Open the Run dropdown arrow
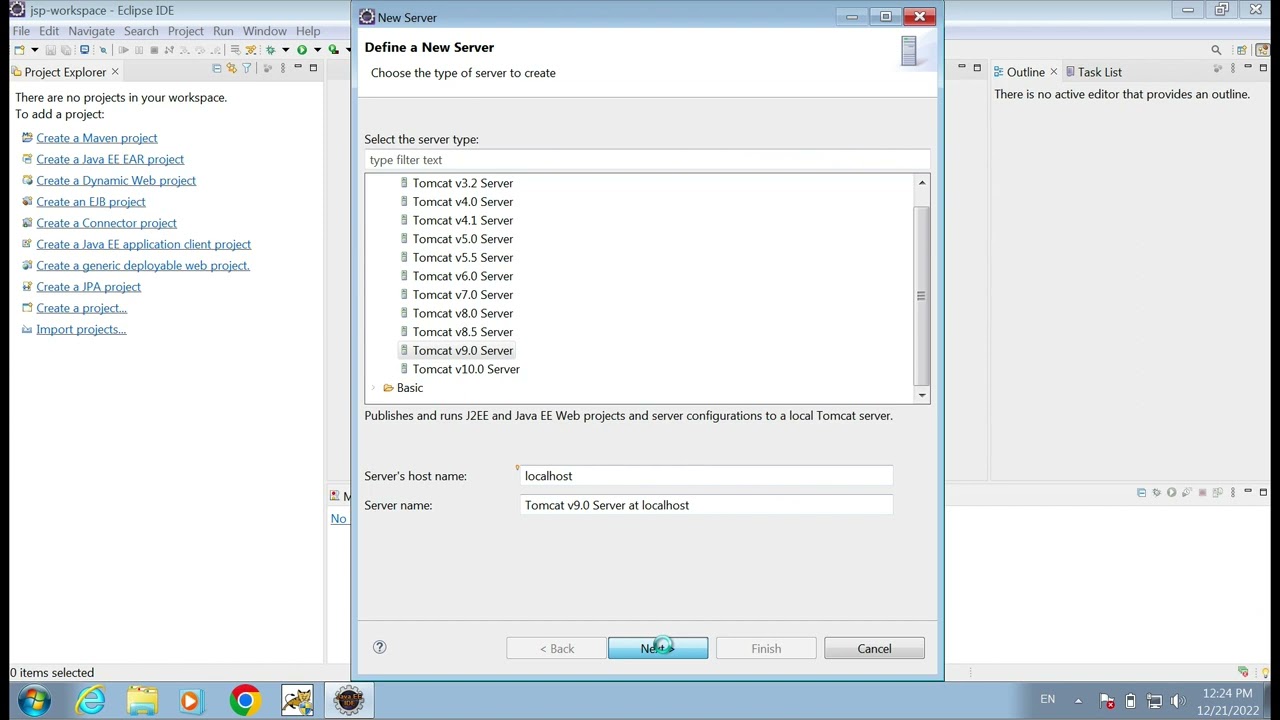This screenshot has height=720, width=1280. point(317,50)
